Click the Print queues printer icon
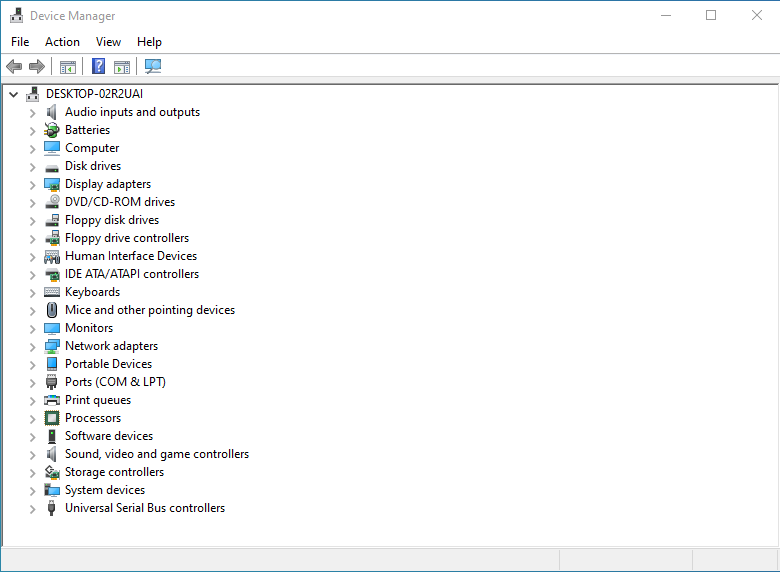The width and height of the screenshot is (780, 572). coord(52,400)
